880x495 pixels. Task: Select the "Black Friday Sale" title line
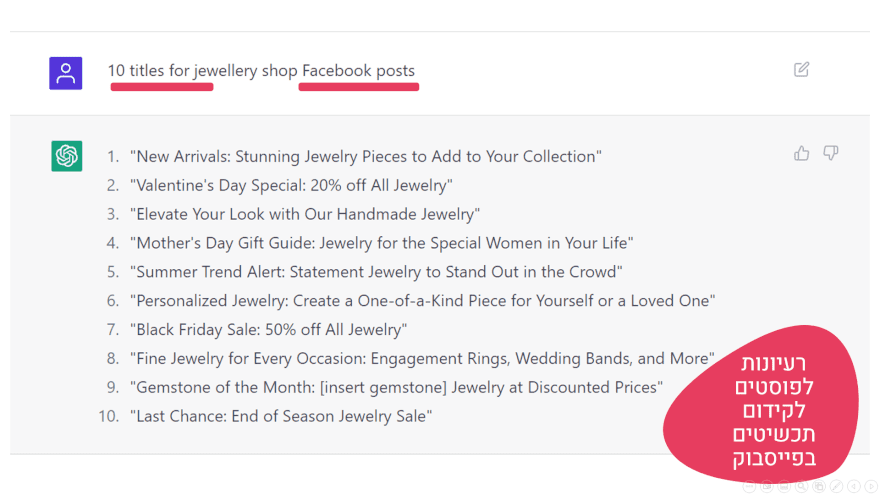268,330
